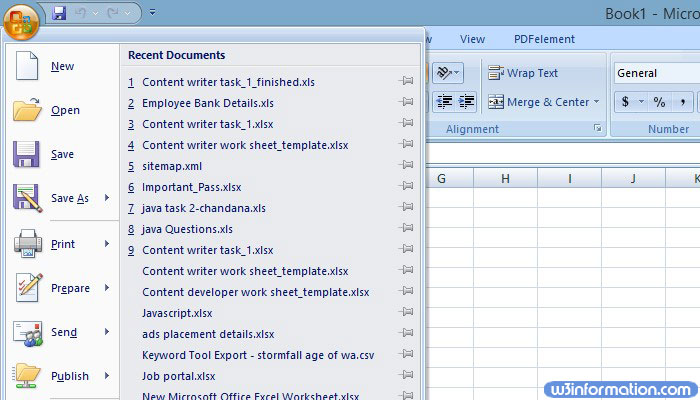The image size is (700, 400).
Task: Pin java task 2-chandana.xls
Action: pos(406,207)
